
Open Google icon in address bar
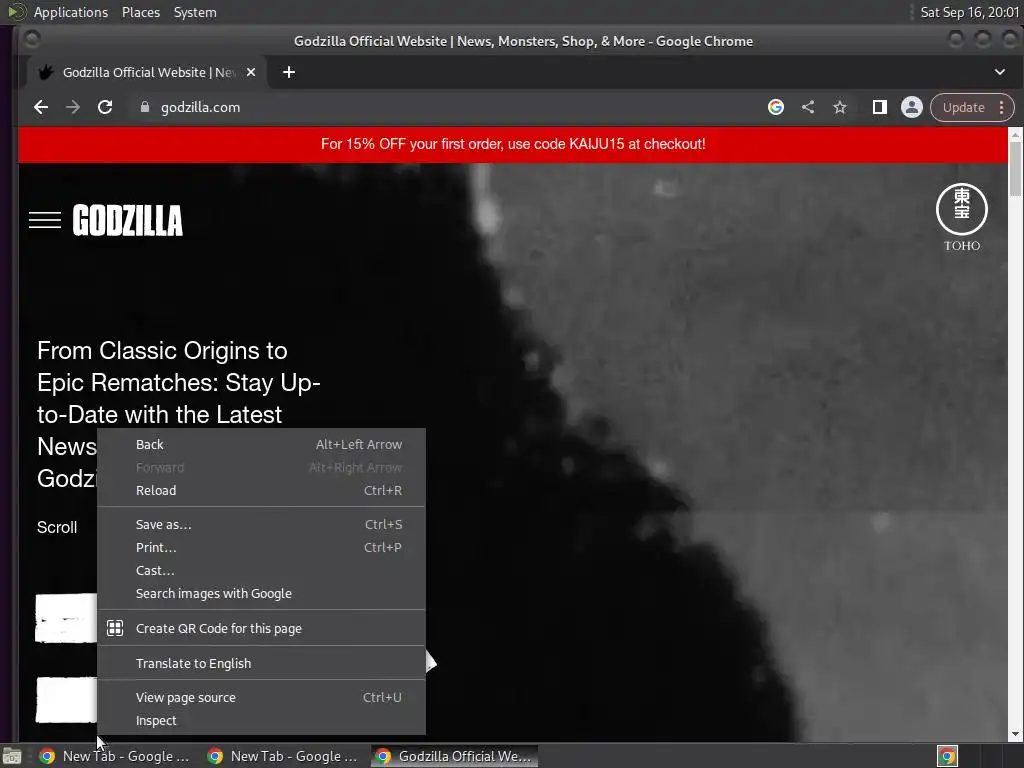click(x=776, y=107)
